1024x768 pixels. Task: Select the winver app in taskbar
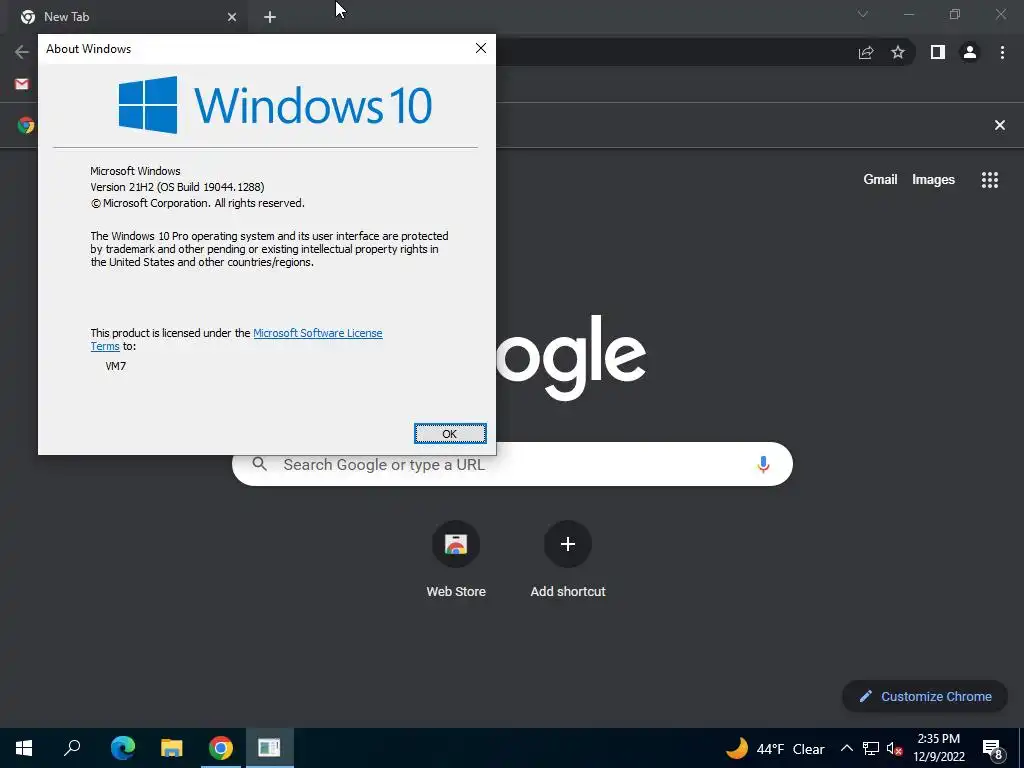click(x=269, y=748)
